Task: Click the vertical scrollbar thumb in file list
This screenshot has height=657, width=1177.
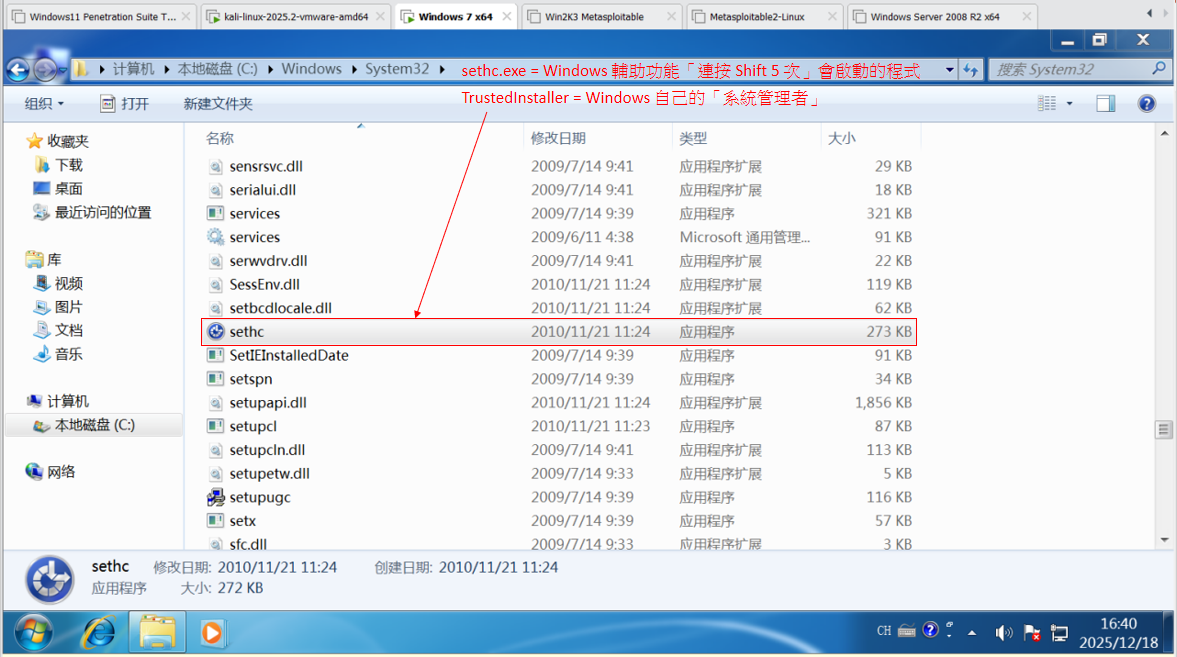Action: (1163, 429)
